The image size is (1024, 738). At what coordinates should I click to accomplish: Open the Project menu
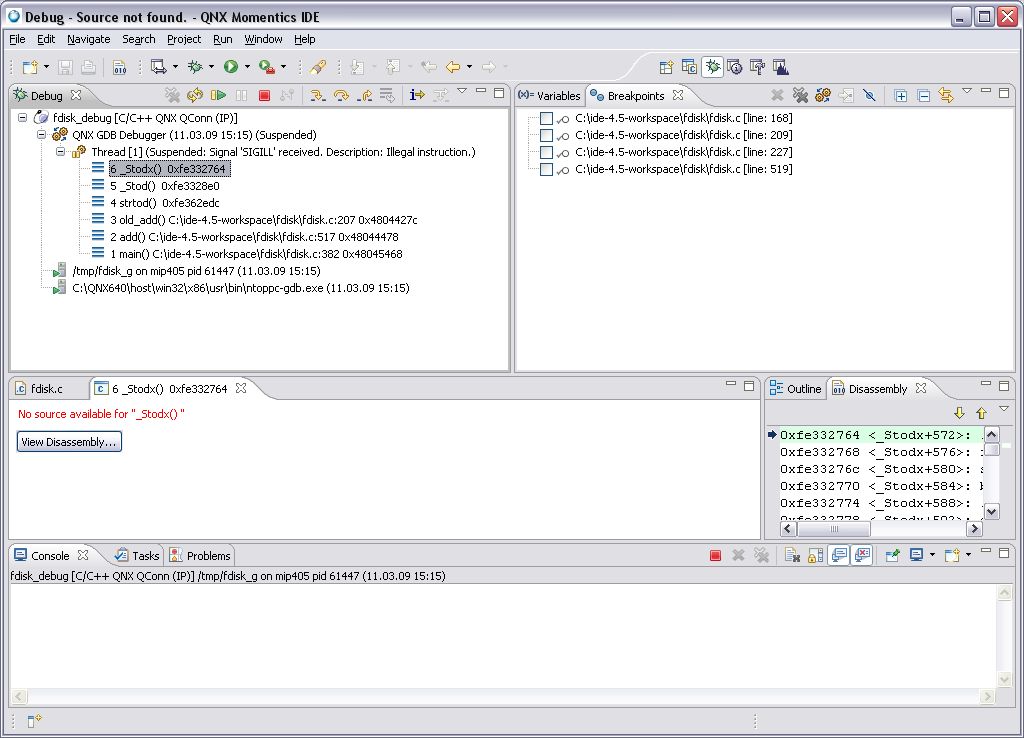pyautogui.click(x=184, y=39)
